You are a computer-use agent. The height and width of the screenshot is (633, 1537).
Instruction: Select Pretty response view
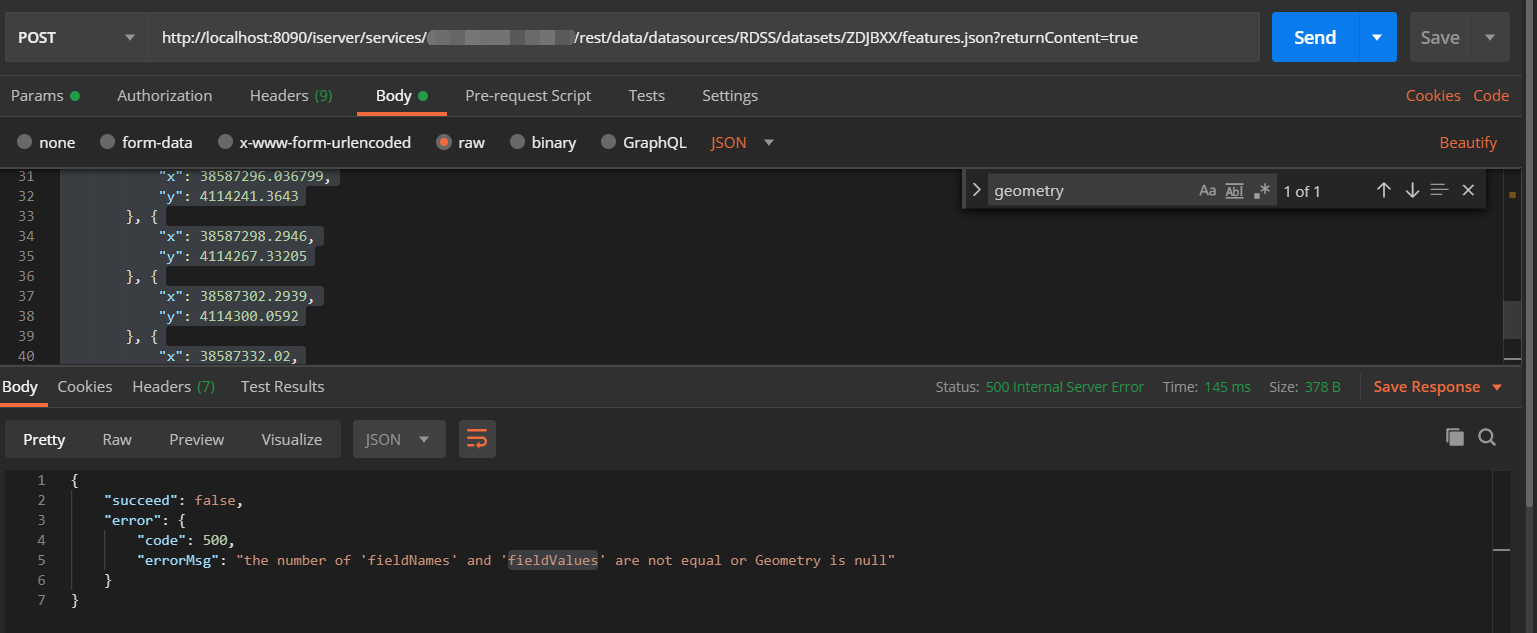44,439
